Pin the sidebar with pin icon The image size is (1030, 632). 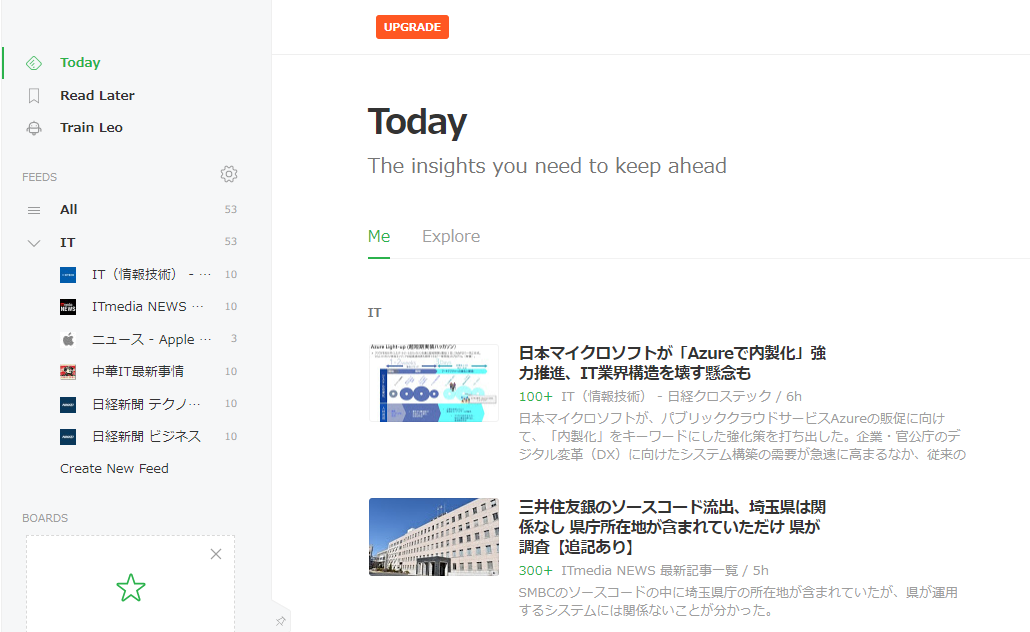(x=280, y=621)
